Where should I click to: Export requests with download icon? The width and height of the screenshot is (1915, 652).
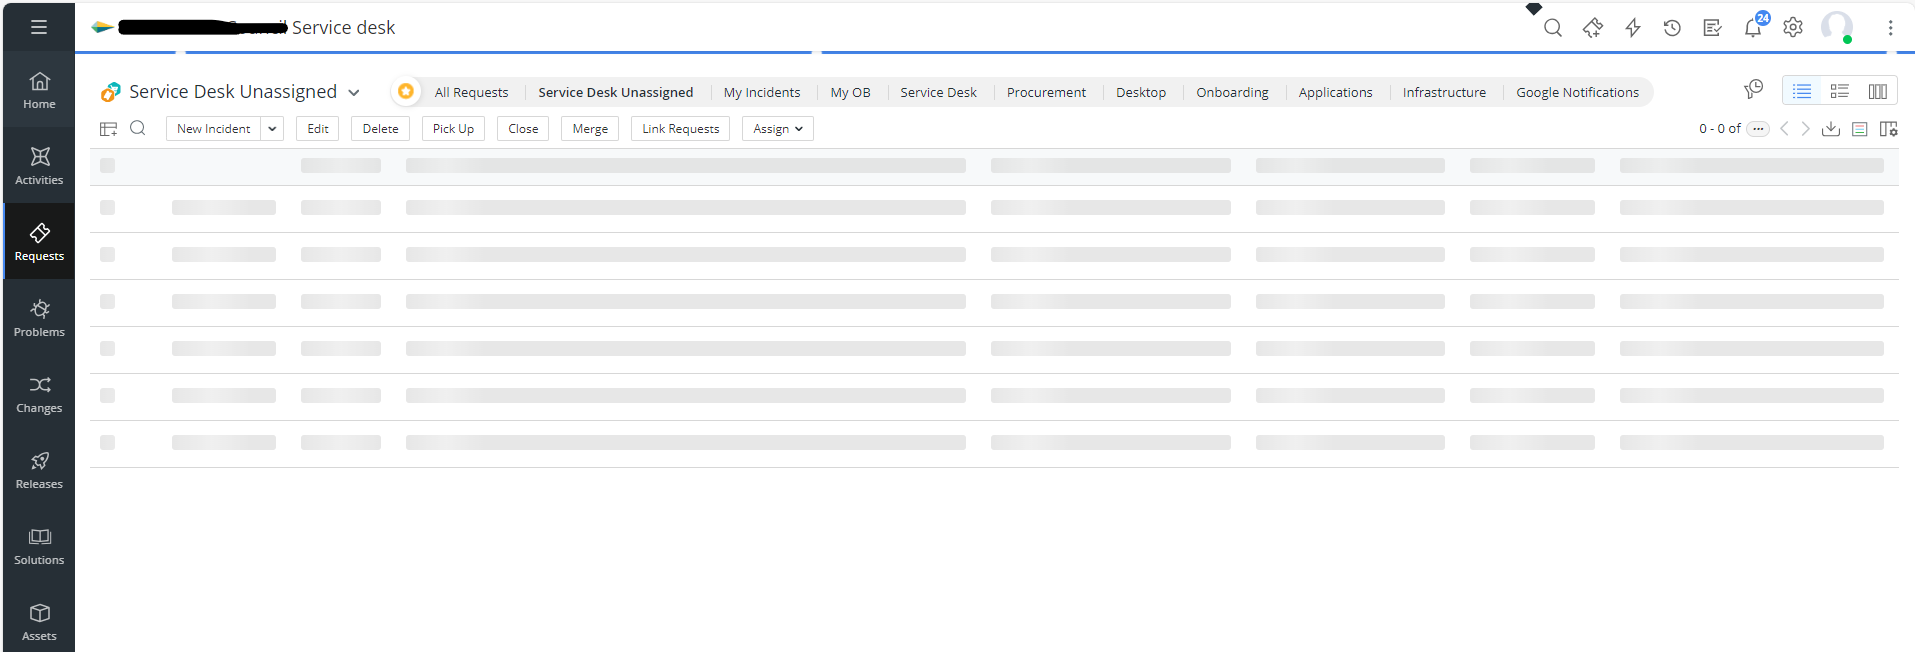(x=1831, y=129)
